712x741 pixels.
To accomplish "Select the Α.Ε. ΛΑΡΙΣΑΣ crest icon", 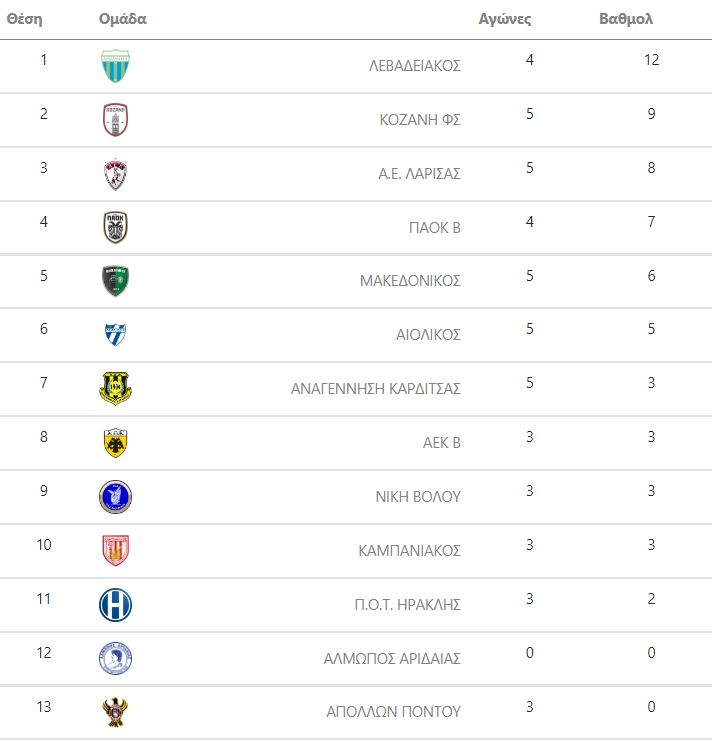I will pyautogui.click(x=115, y=174).
